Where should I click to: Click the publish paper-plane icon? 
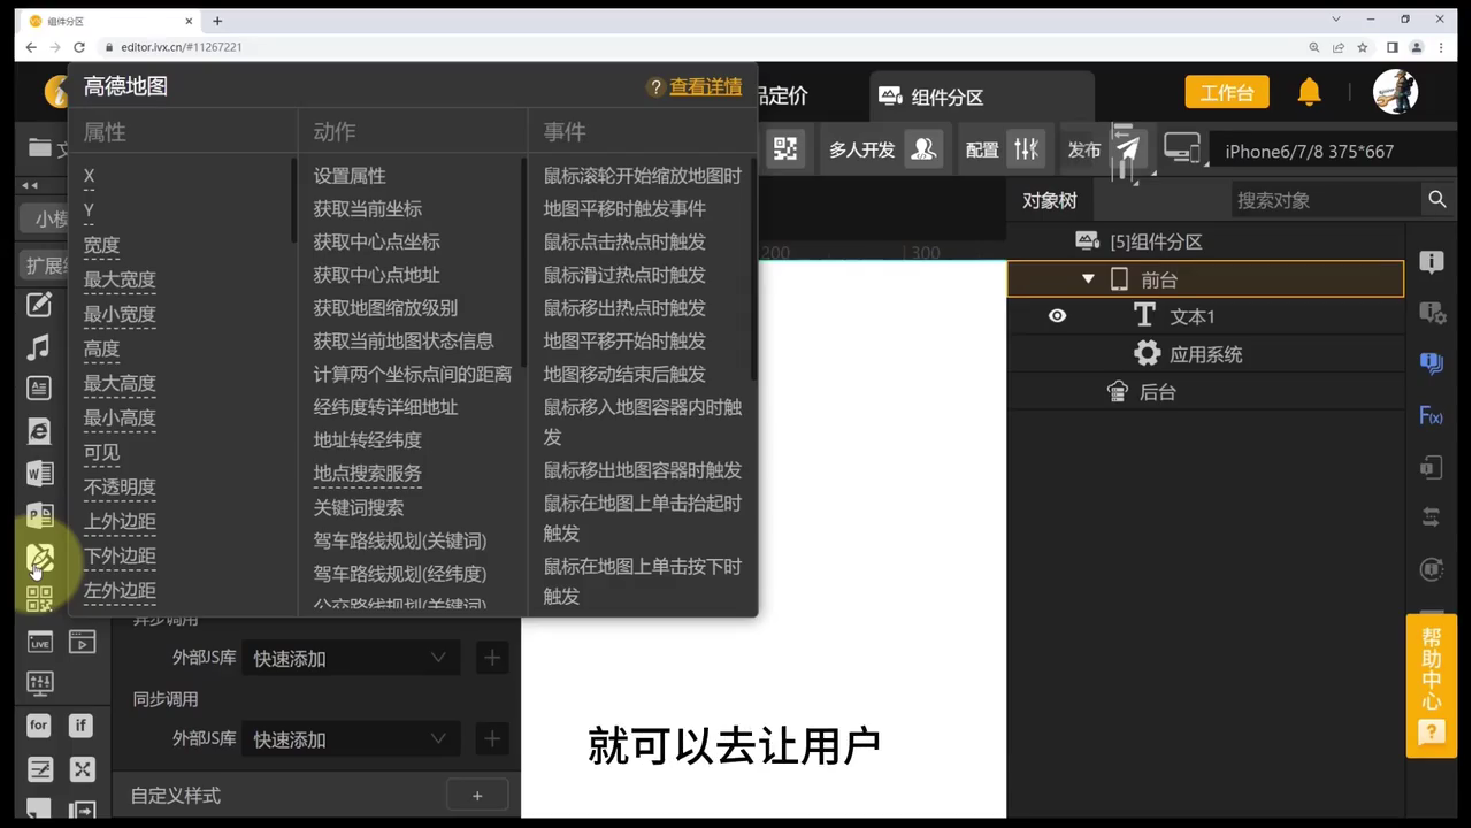coord(1129,150)
